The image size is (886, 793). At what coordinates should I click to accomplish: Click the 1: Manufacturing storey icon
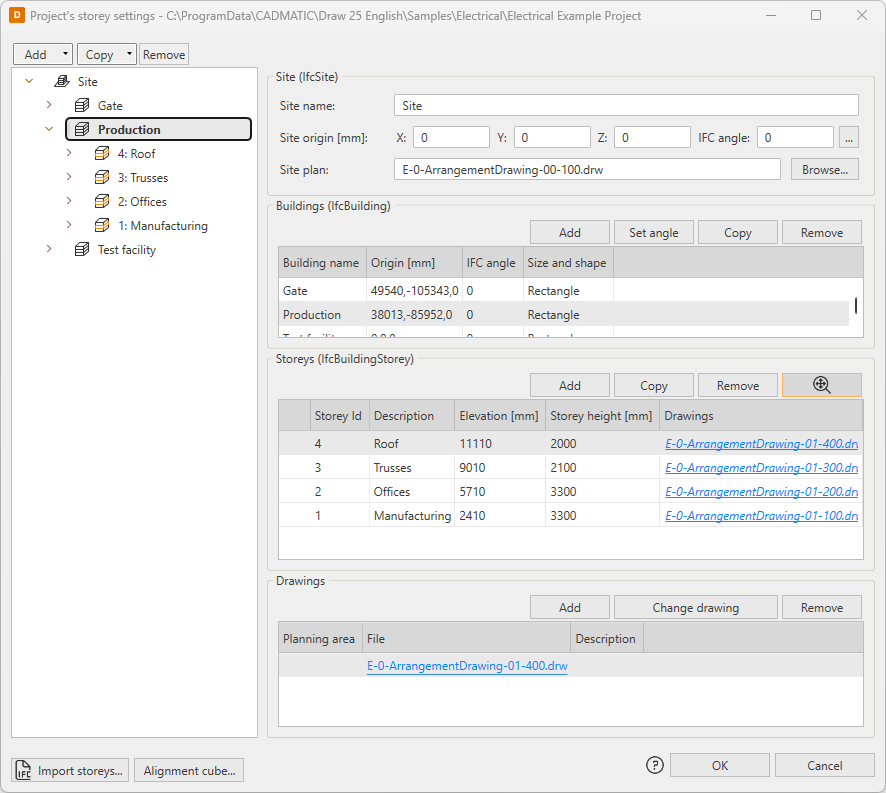(102, 226)
